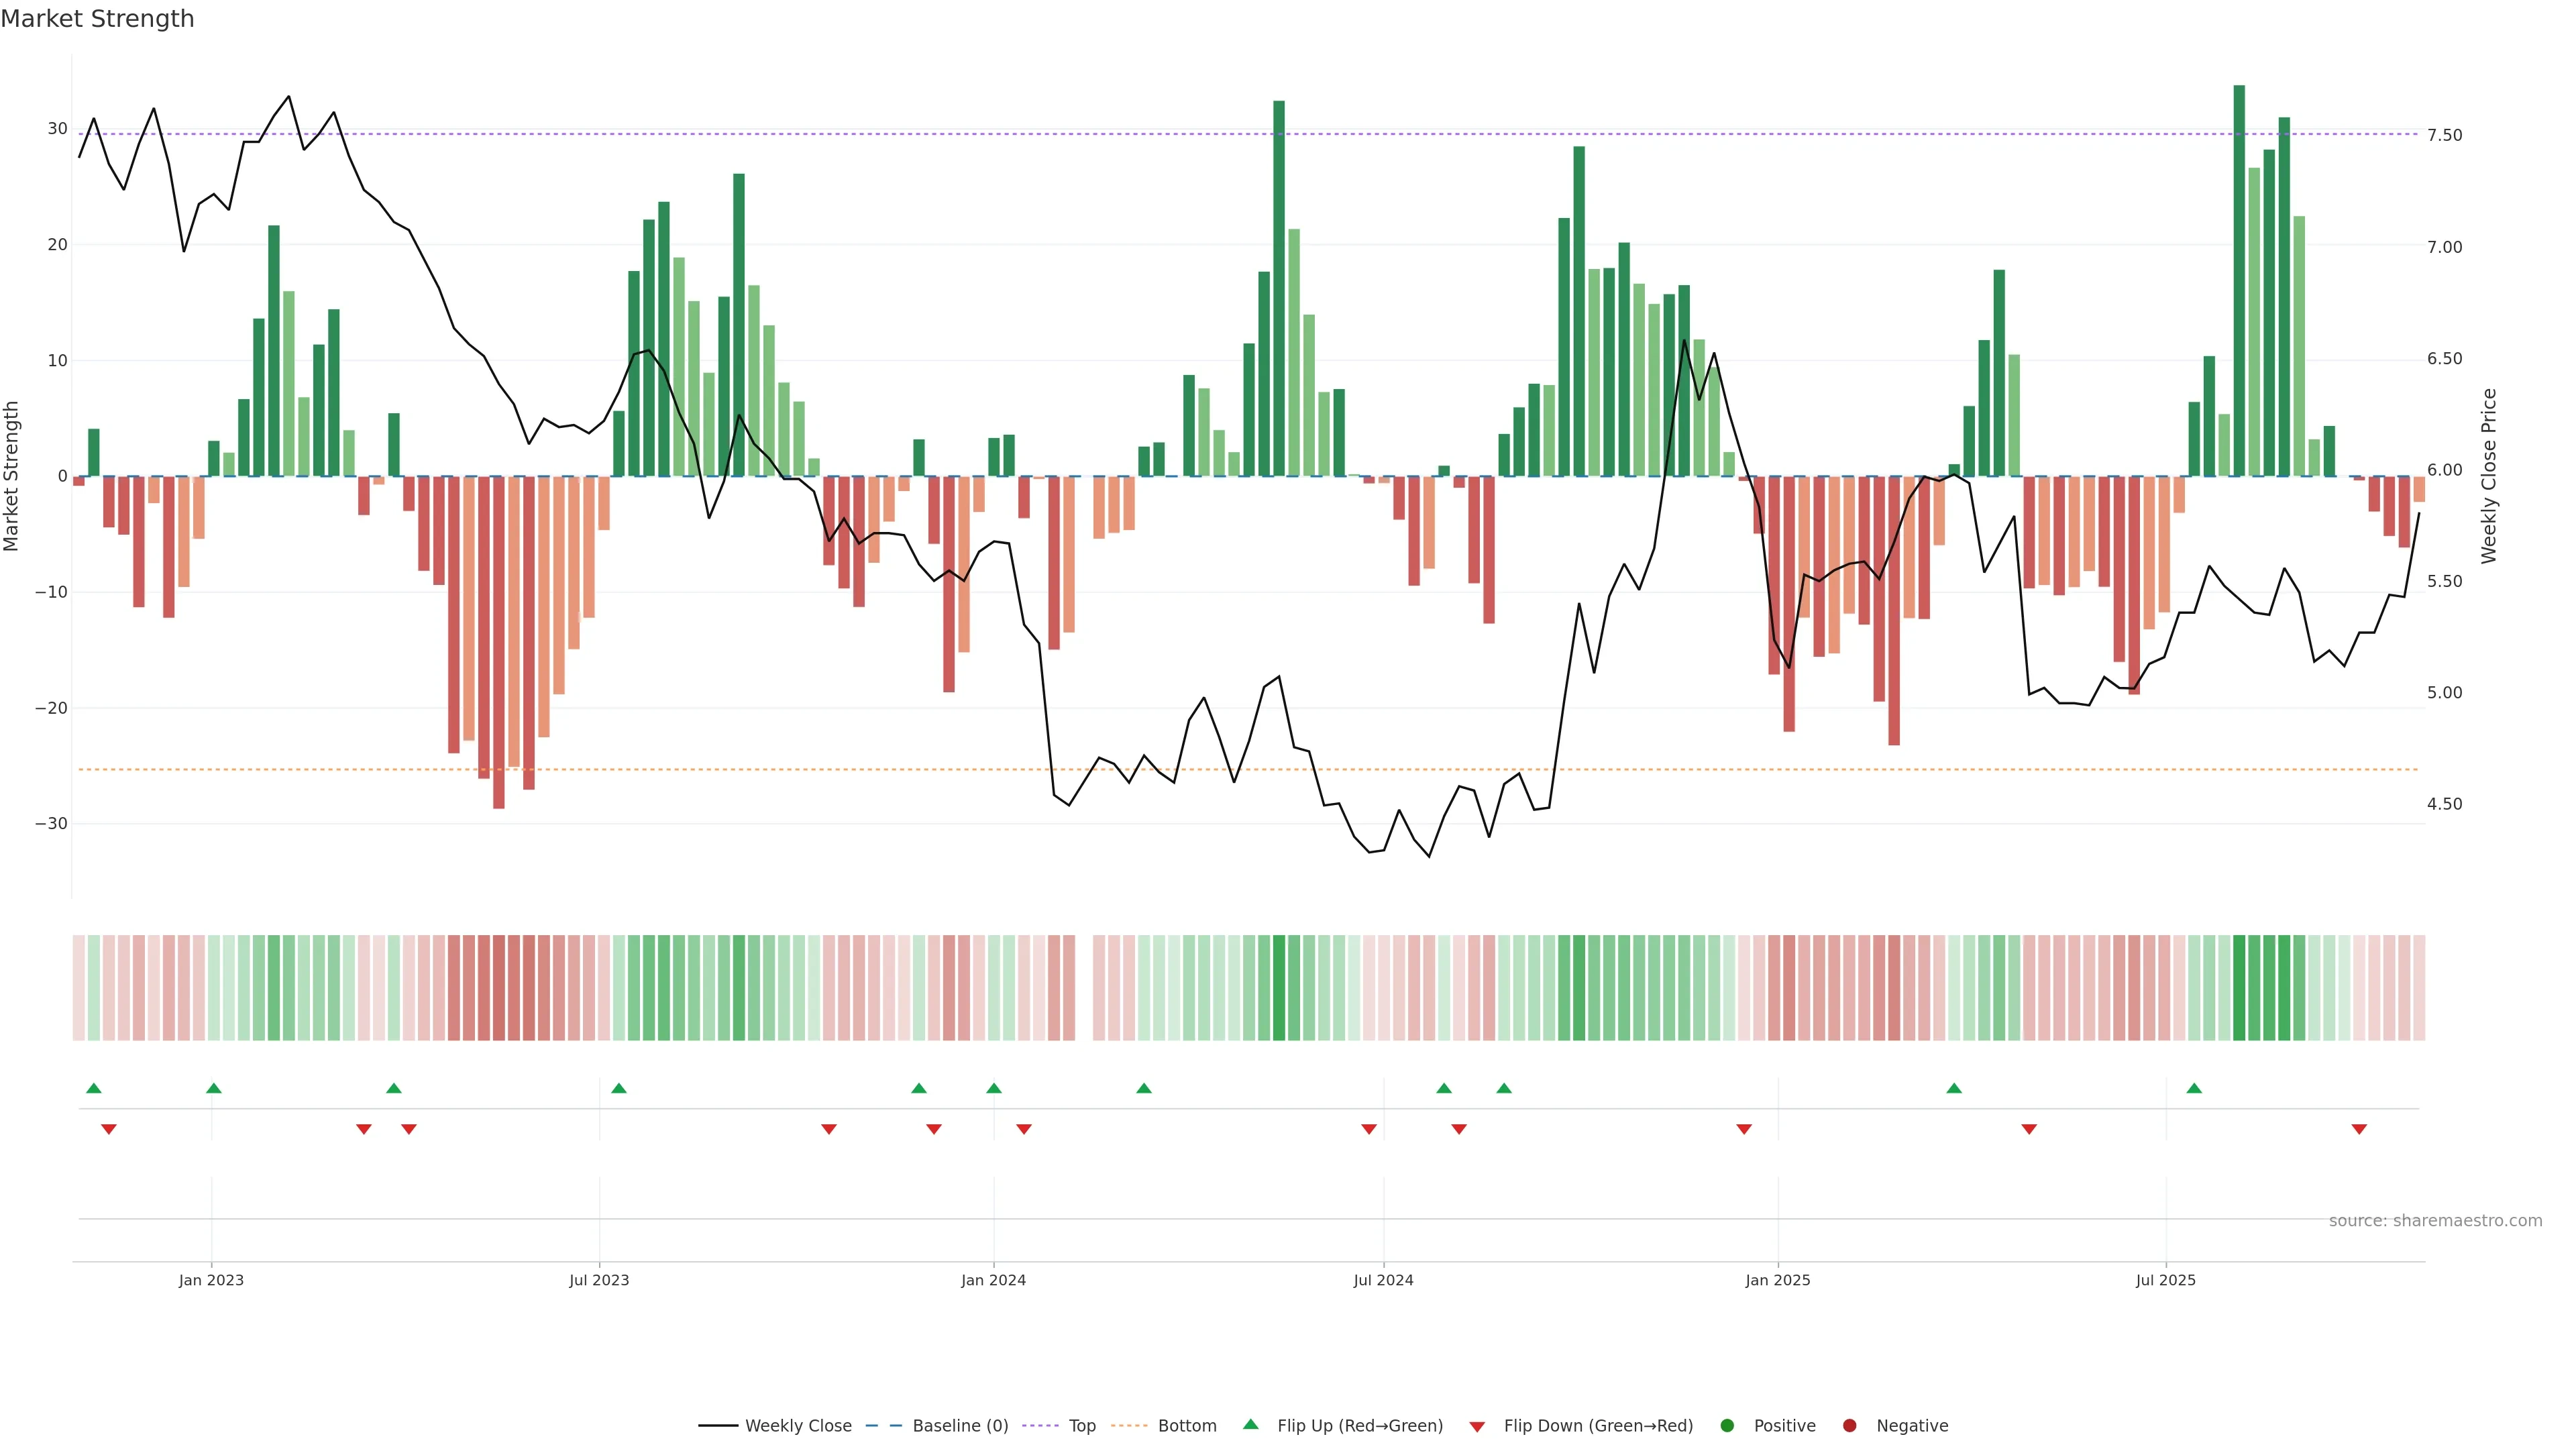The height and width of the screenshot is (1449, 2576).
Task: Click green flip-up marker near Jul 2023
Action: click(x=619, y=1088)
